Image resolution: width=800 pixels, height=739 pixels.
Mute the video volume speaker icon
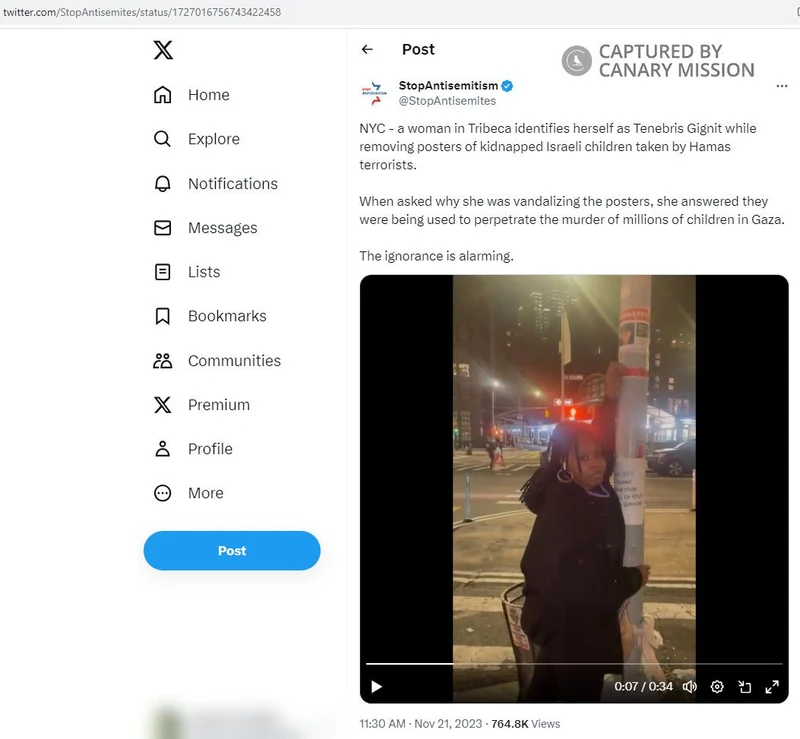point(690,687)
